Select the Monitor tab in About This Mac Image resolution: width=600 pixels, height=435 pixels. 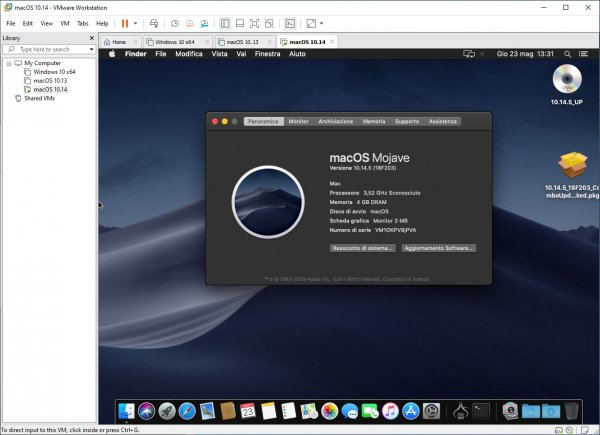click(x=298, y=121)
